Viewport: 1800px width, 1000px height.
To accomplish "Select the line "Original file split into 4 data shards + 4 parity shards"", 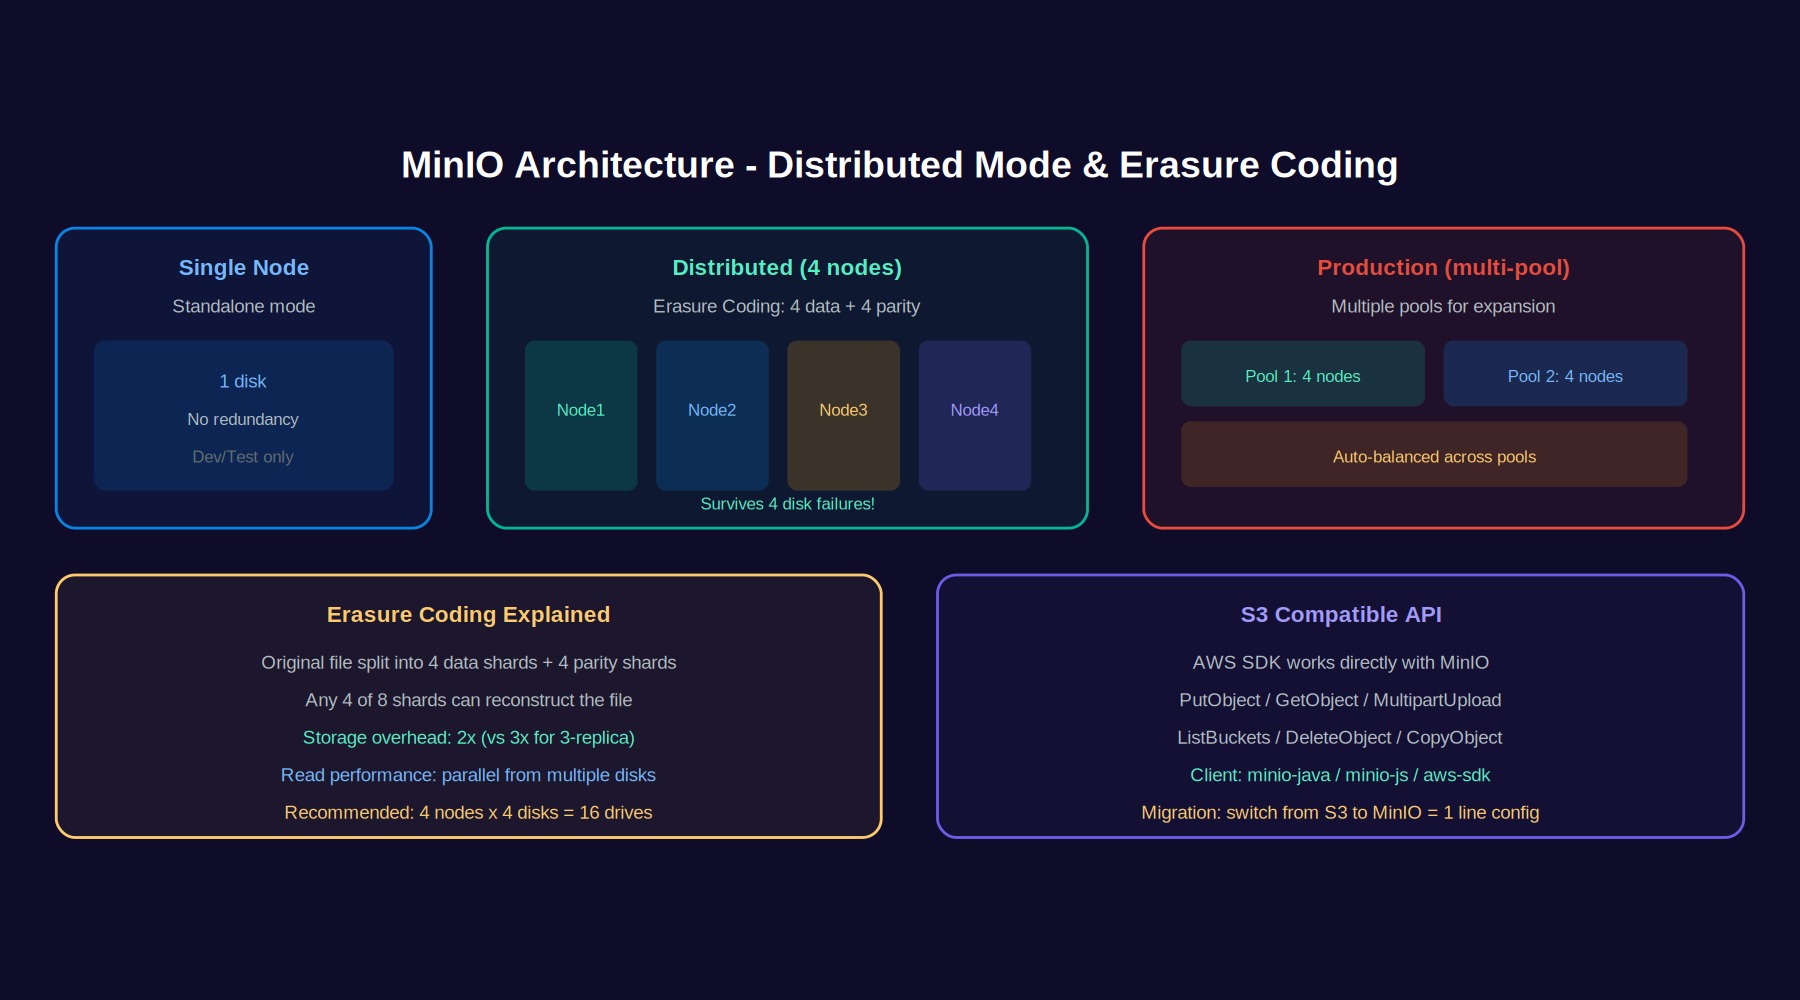I will coord(469,663).
